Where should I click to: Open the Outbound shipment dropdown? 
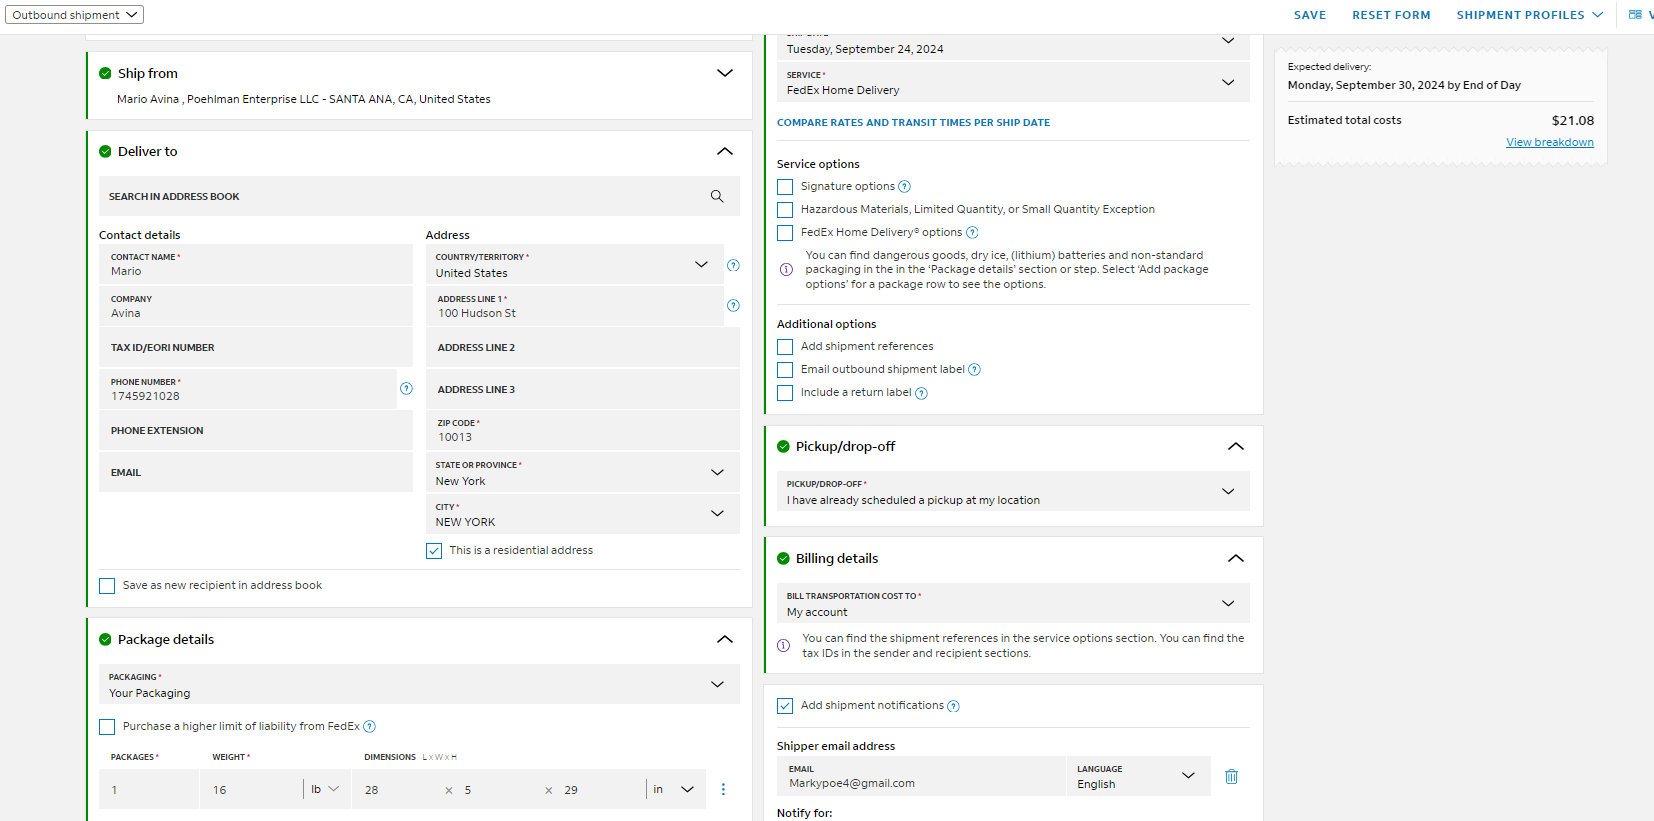tap(74, 15)
